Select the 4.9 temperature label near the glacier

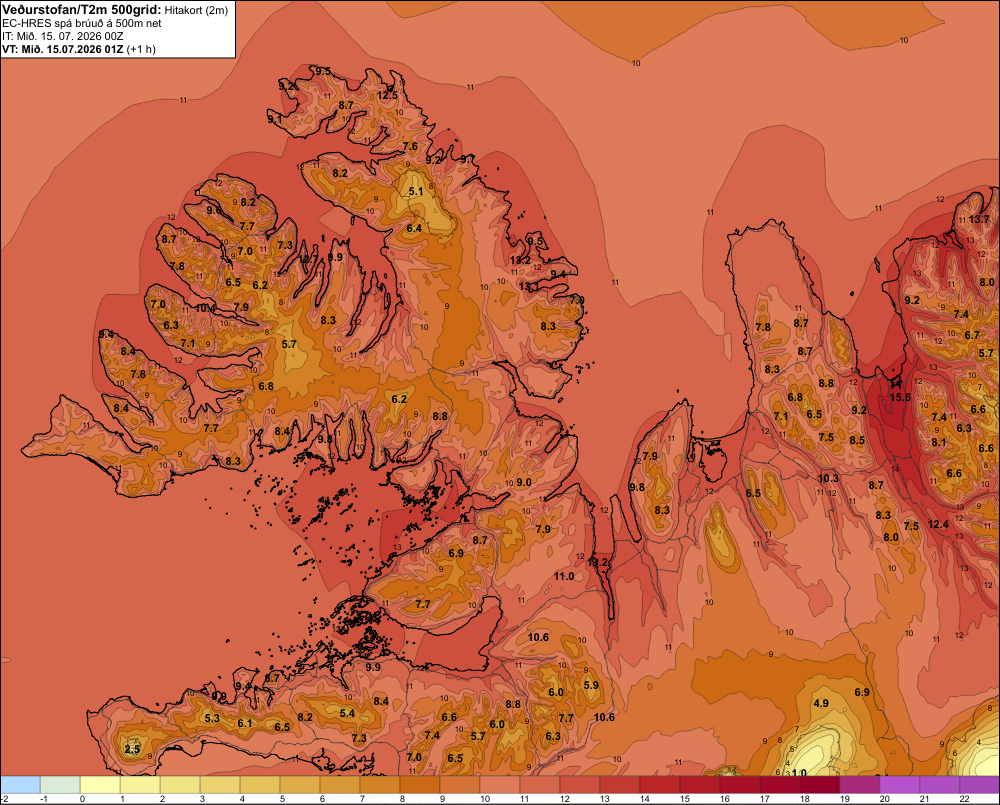click(821, 703)
